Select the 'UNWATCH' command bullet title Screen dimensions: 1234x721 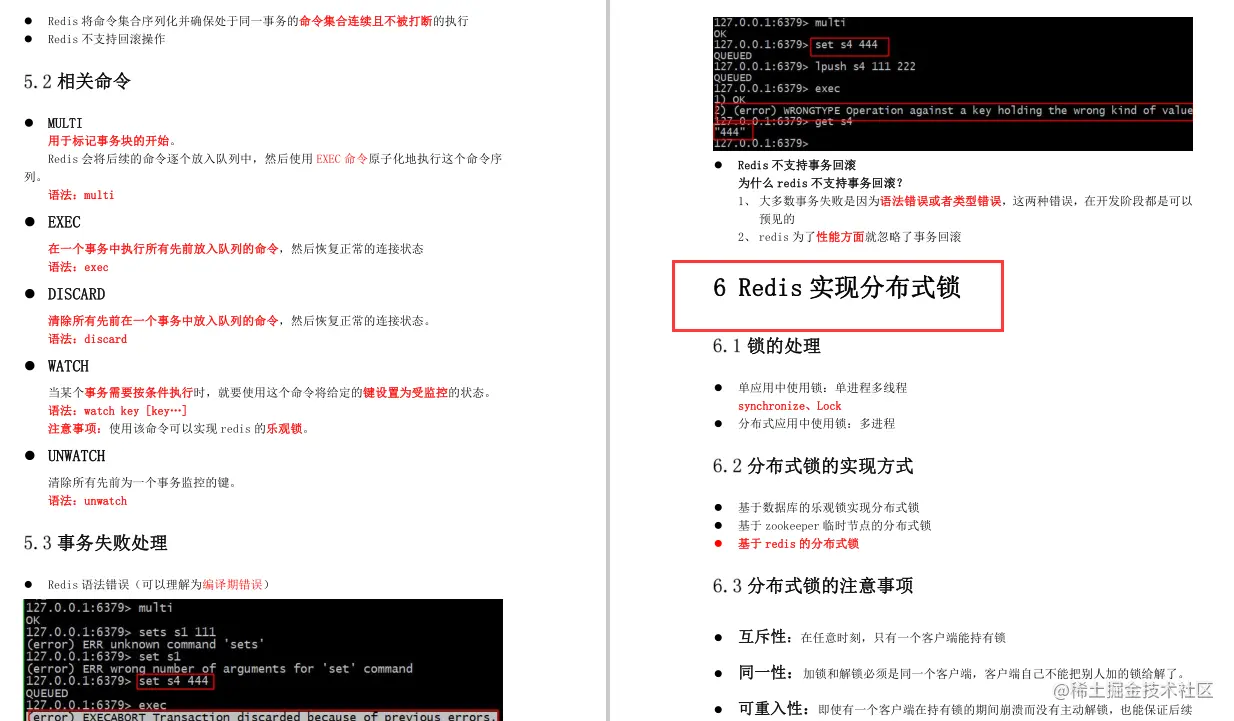[76, 456]
